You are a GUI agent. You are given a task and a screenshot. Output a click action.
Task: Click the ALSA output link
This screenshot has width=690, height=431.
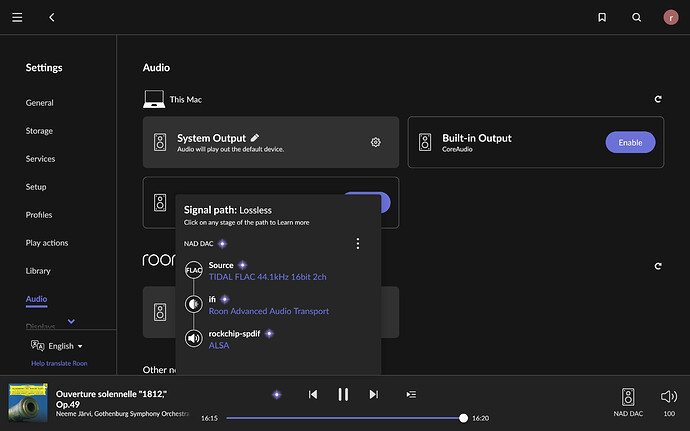(219, 346)
